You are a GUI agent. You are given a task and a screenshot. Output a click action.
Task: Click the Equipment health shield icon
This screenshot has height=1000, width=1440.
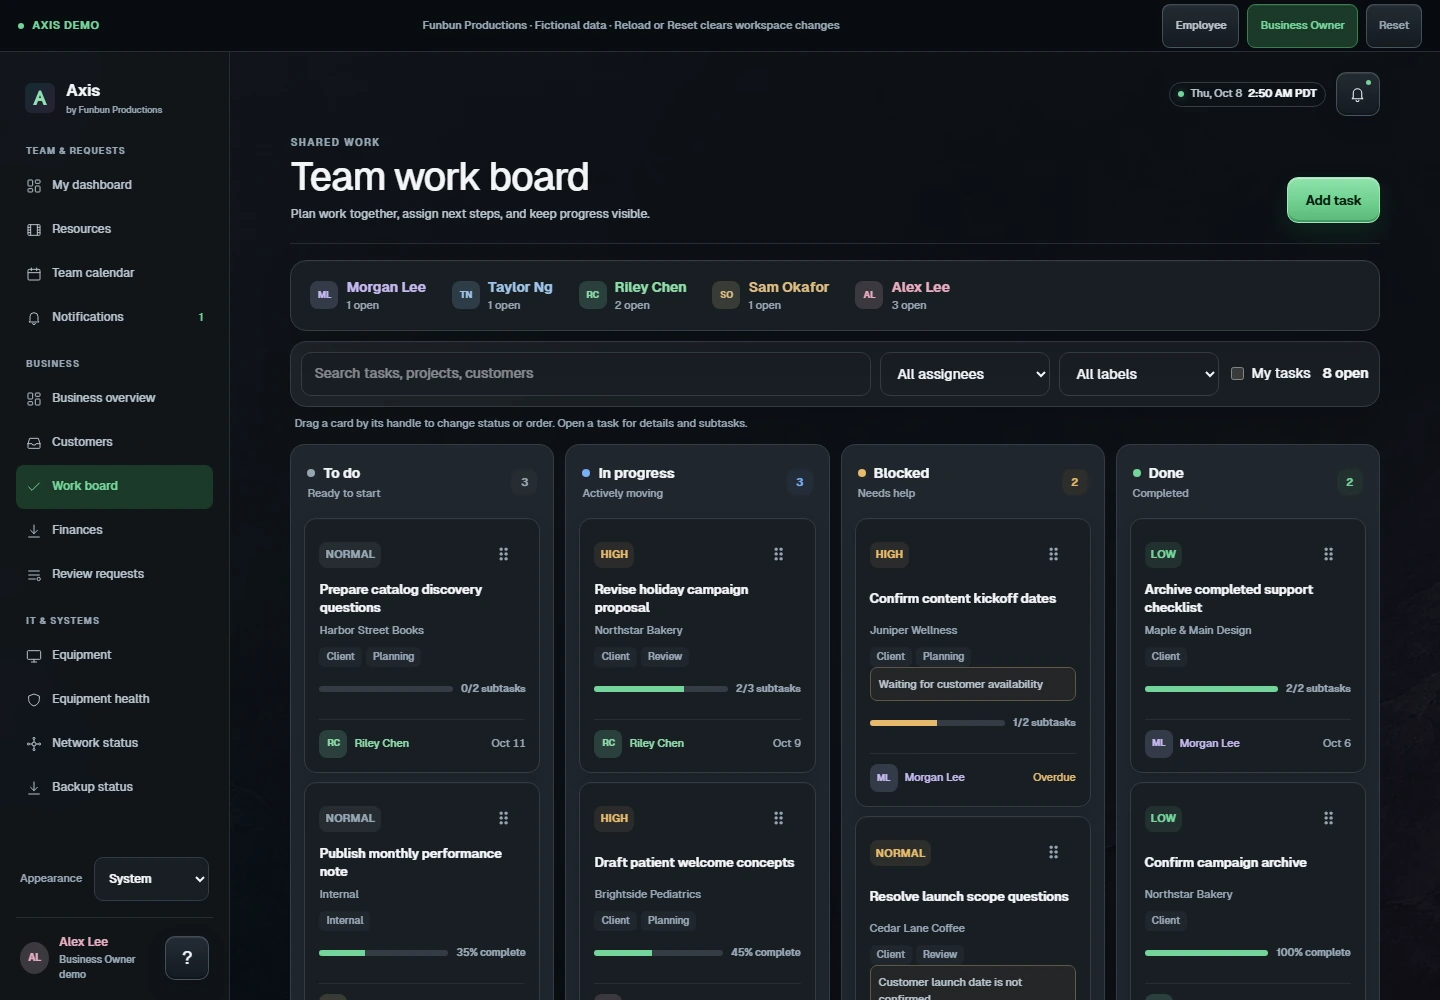tap(34, 700)
